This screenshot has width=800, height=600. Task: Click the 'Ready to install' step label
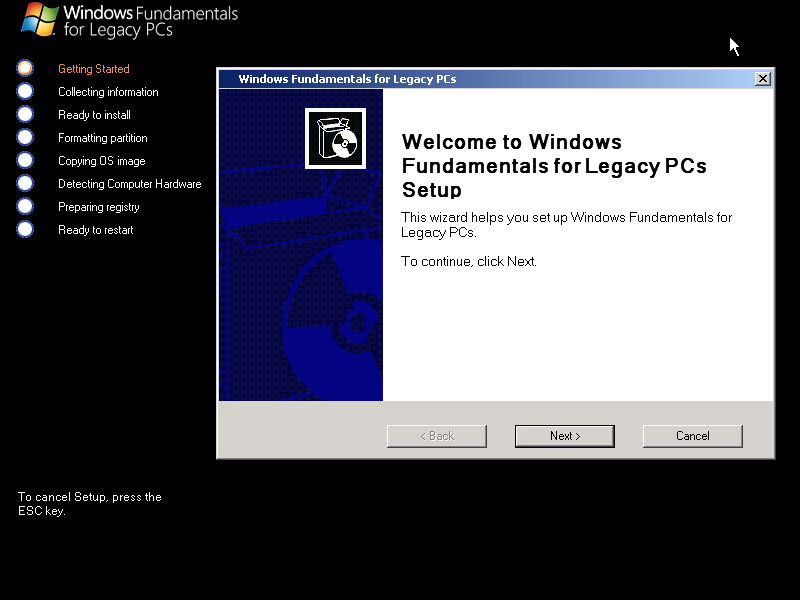(94, 115)
